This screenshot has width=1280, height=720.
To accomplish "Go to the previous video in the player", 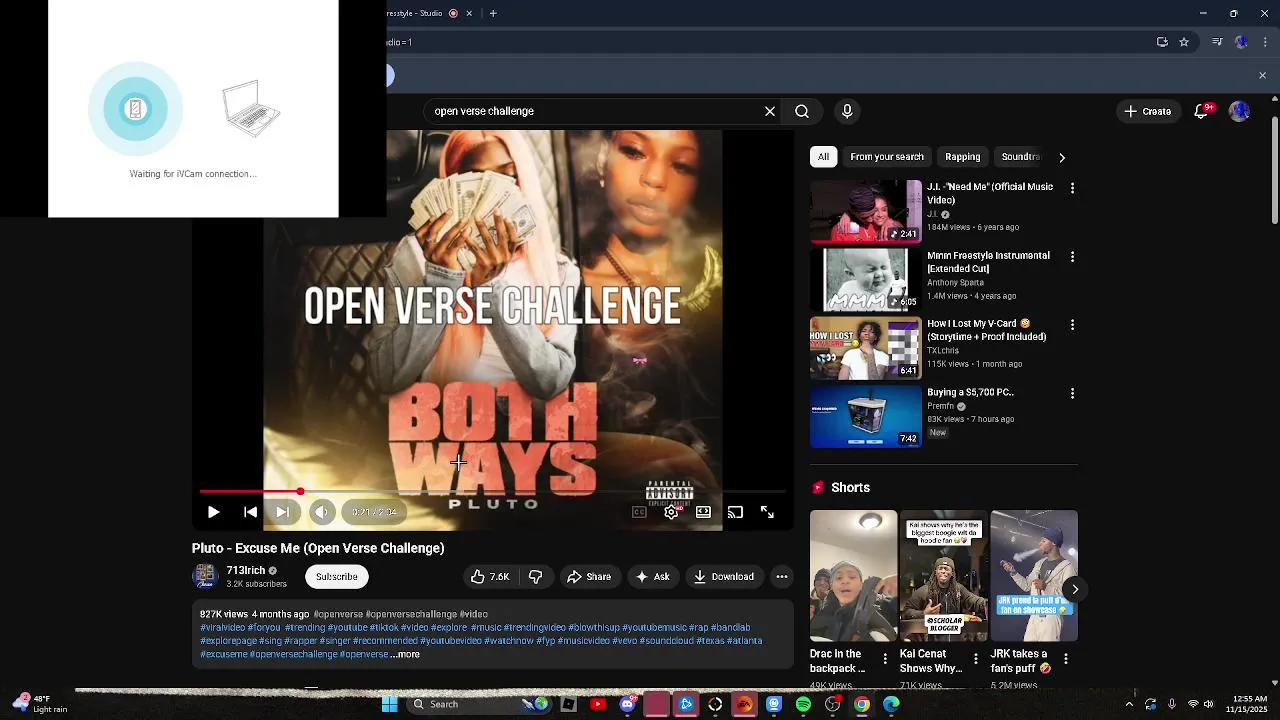I will tap(250, 512).
